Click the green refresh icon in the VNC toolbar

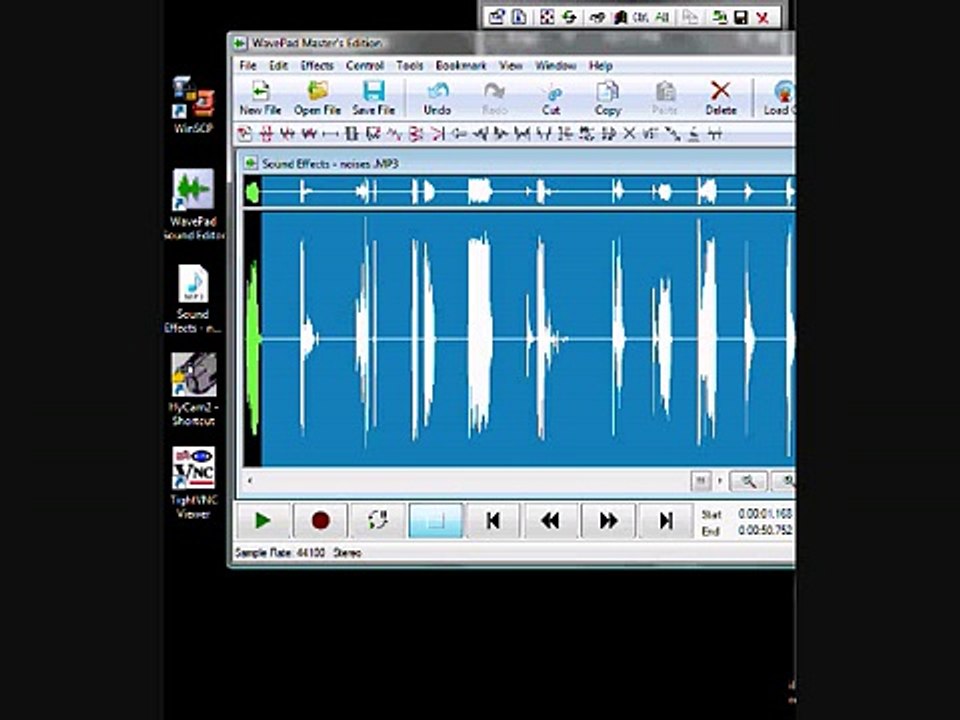click(569, 17)
